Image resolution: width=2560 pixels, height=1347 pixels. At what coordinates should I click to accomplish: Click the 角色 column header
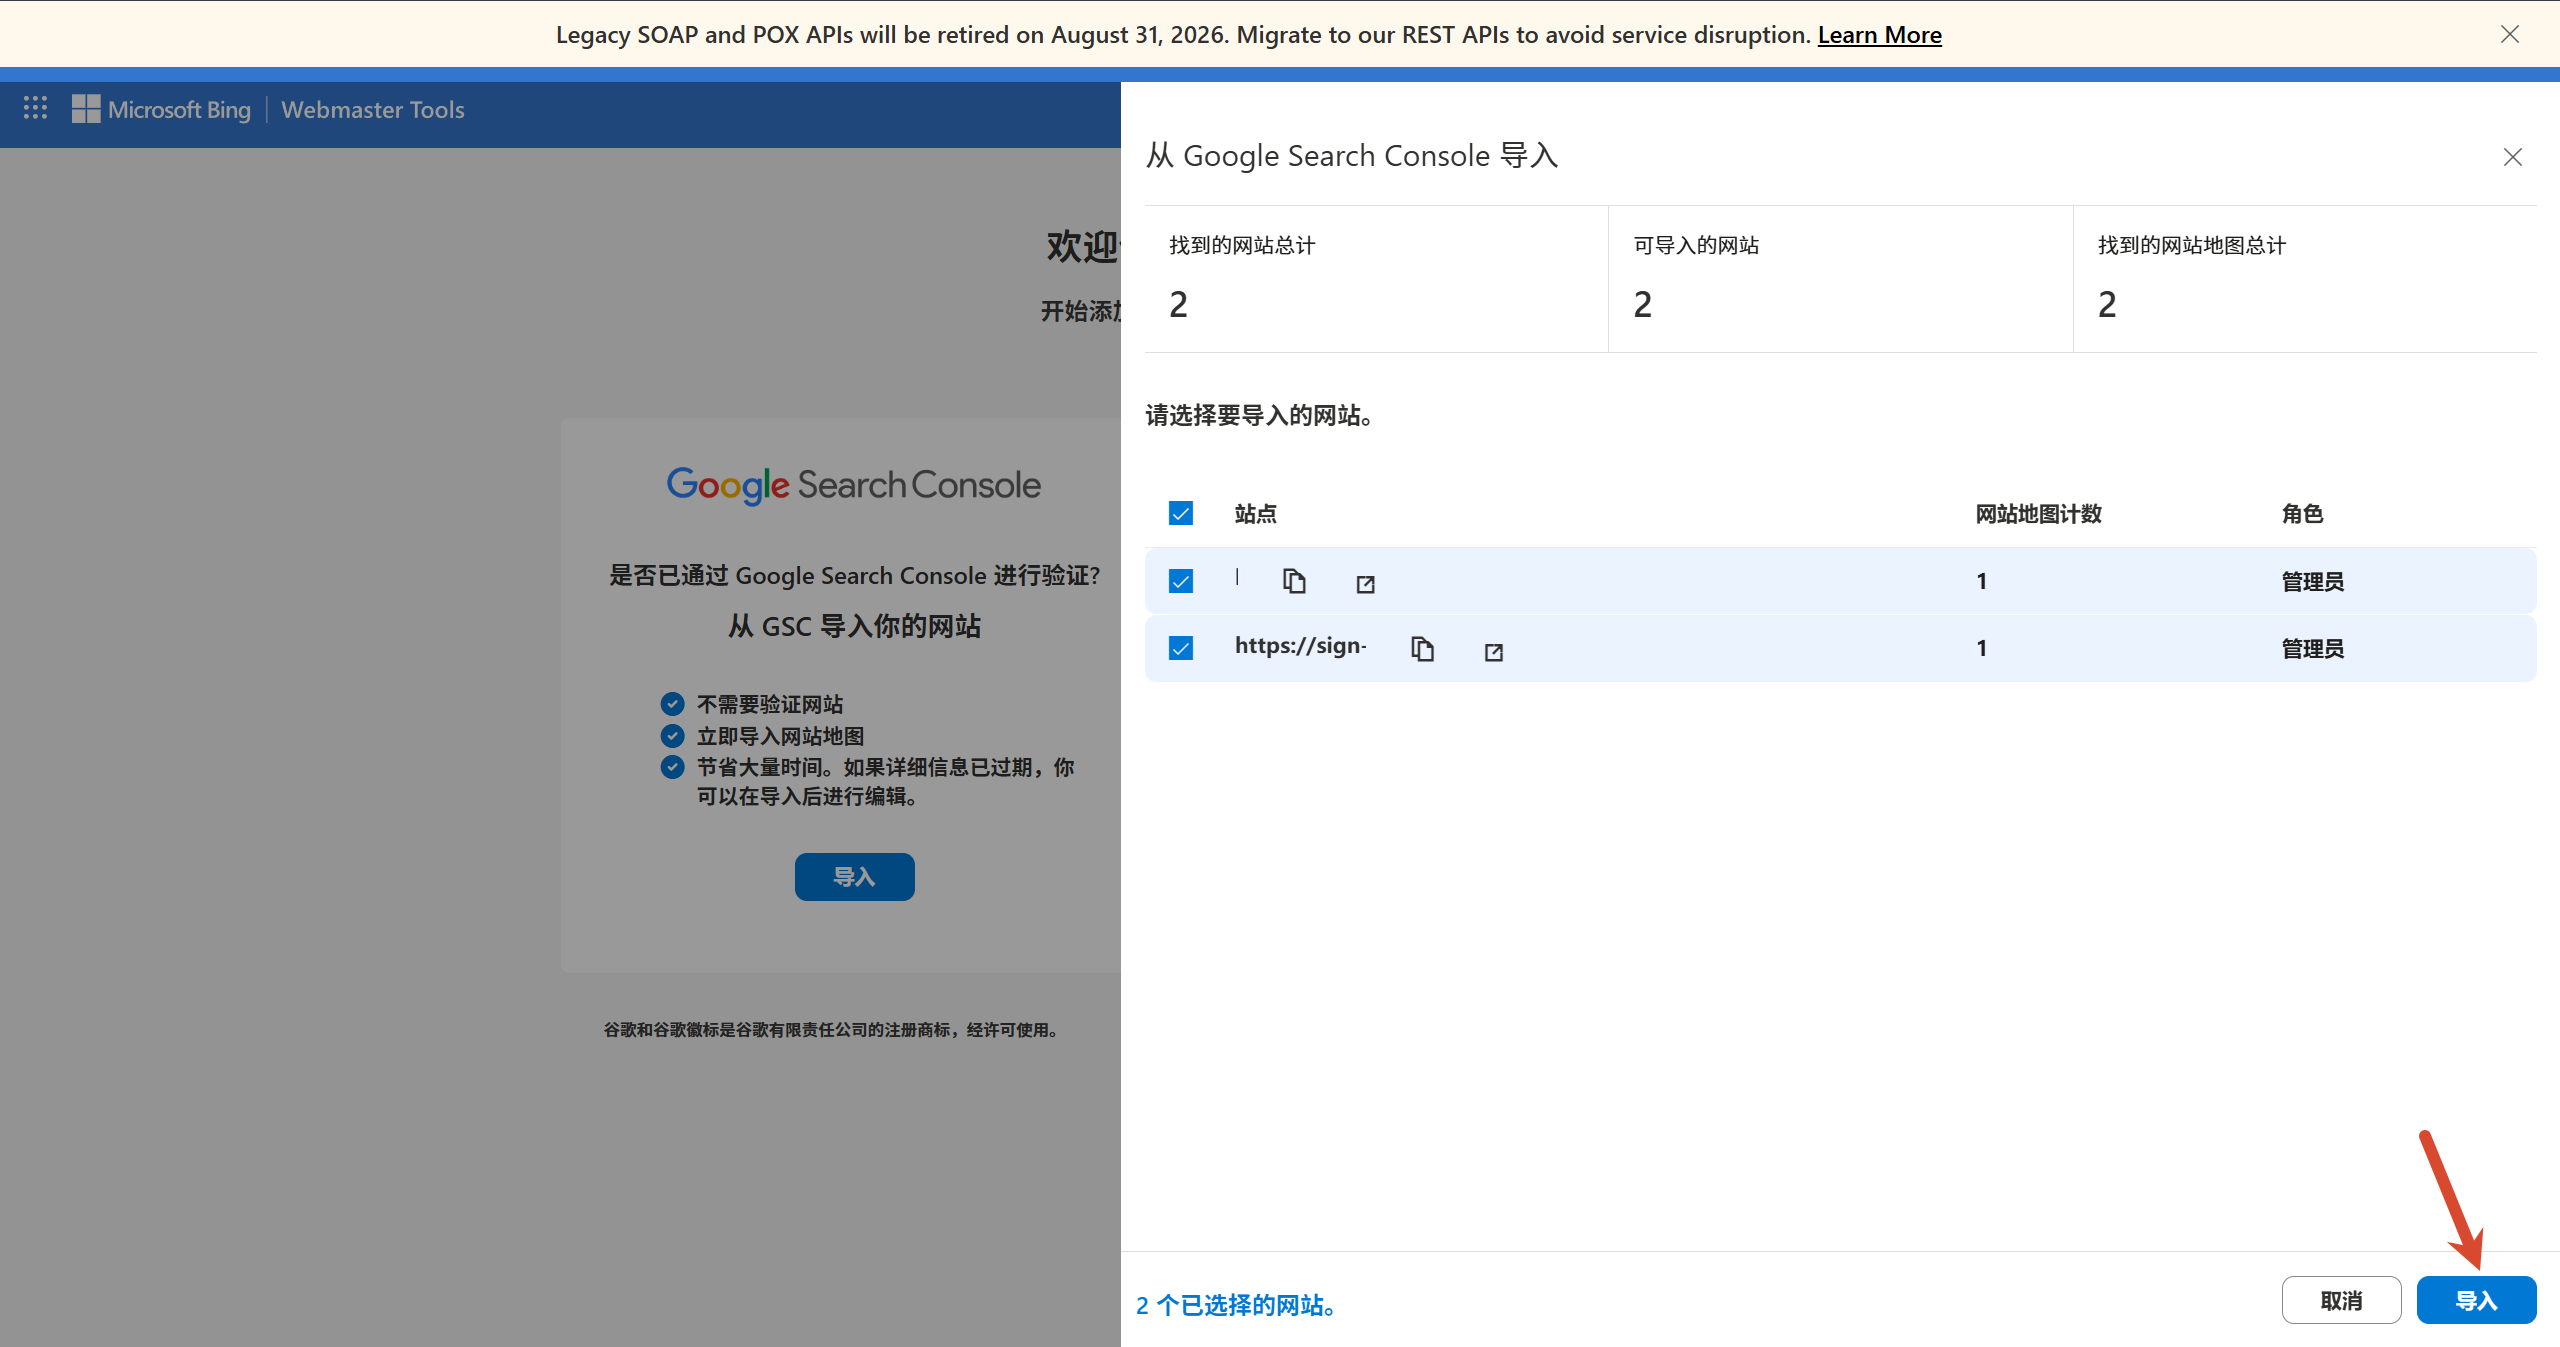pyautogui.click(x=2302, y=514)
